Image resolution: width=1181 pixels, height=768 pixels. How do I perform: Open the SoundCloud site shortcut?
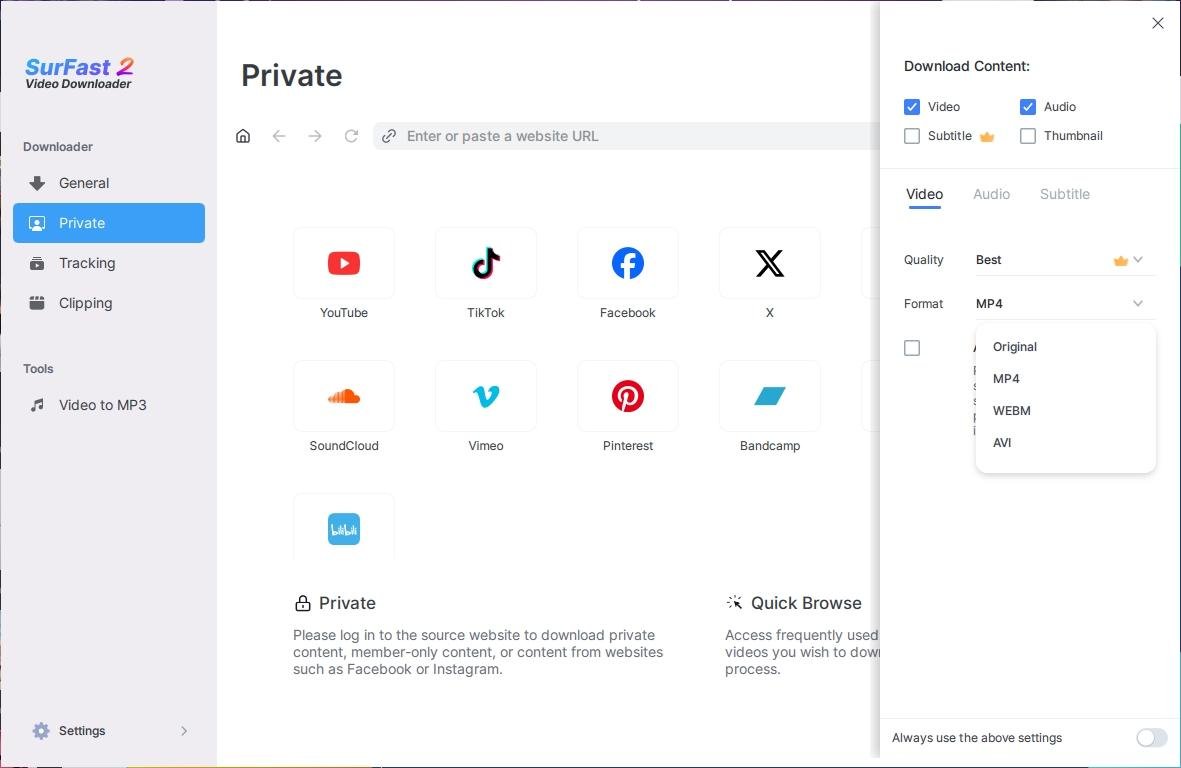pyautogui.click(x=343, y=396)
